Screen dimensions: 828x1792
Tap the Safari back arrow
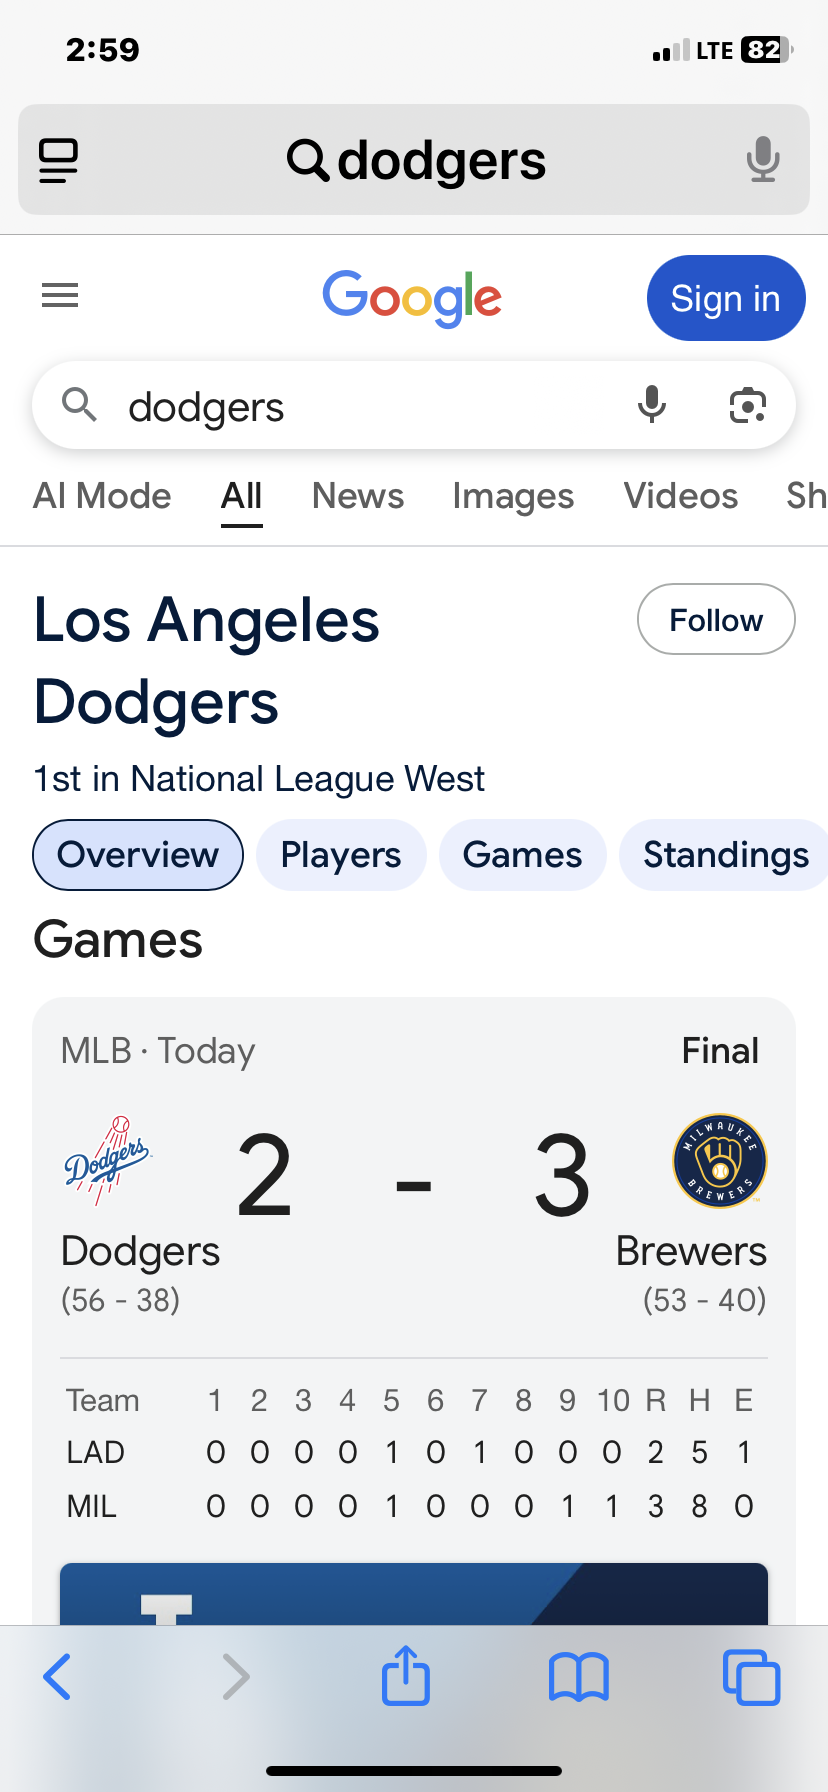pyautogui.click(x=57, y=1677)
